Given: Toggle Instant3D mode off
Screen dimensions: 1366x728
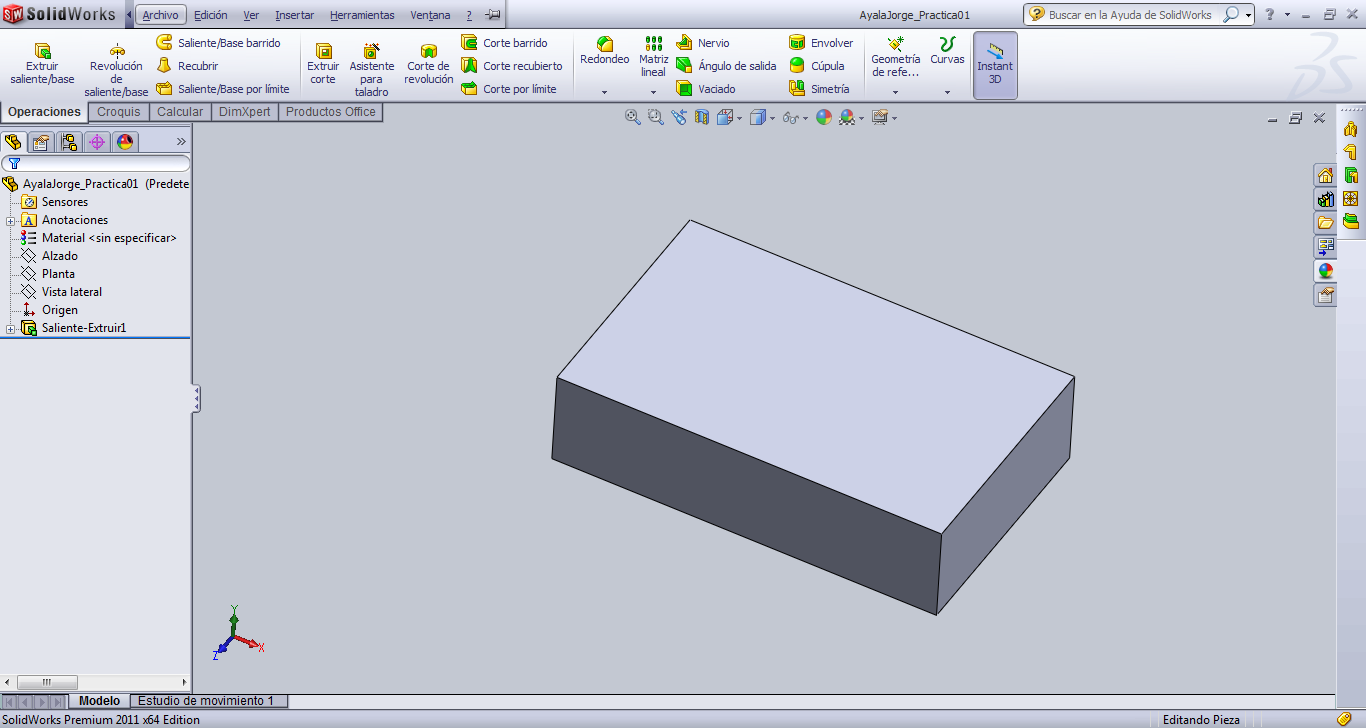Looking at the screenshot, I should (995, 65).
